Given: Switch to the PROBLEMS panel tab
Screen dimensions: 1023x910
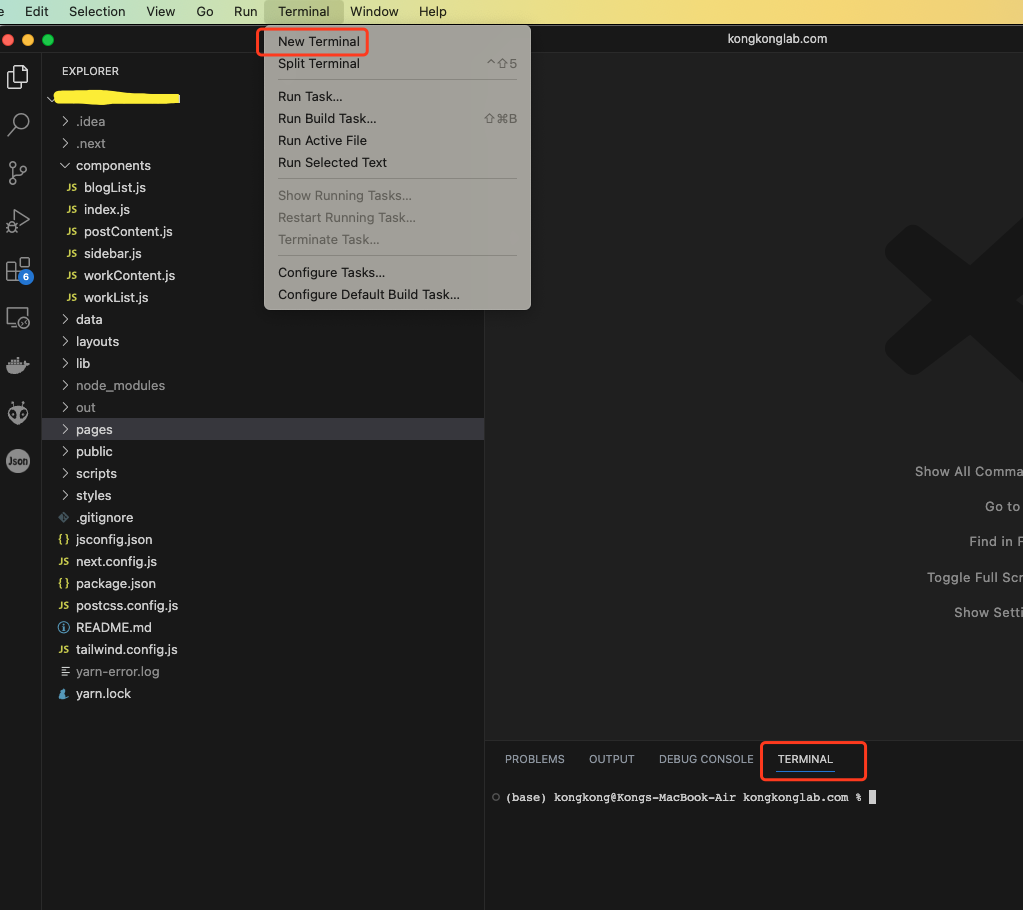Looking at the screenshot, I should [x=534, y=760].
